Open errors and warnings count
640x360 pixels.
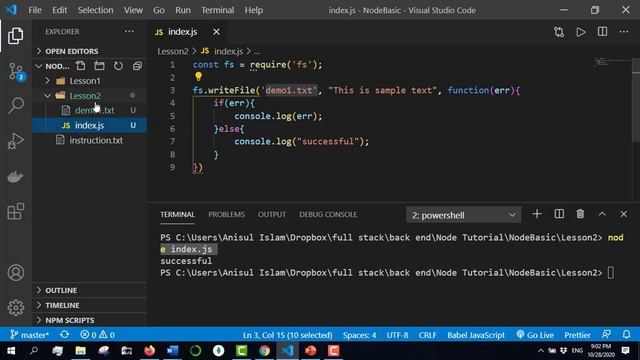(x=98, y=335)
